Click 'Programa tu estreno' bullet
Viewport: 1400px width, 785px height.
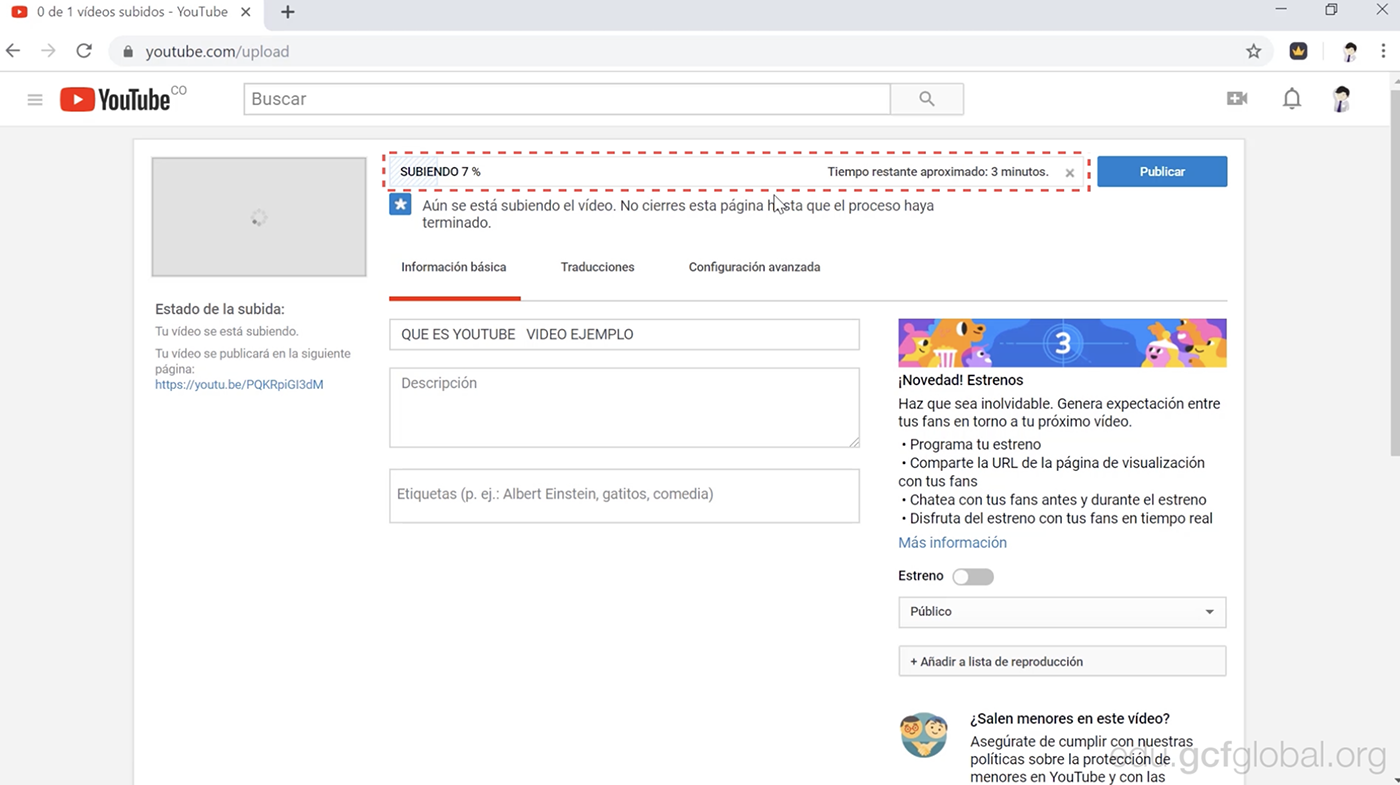point(976,445)
